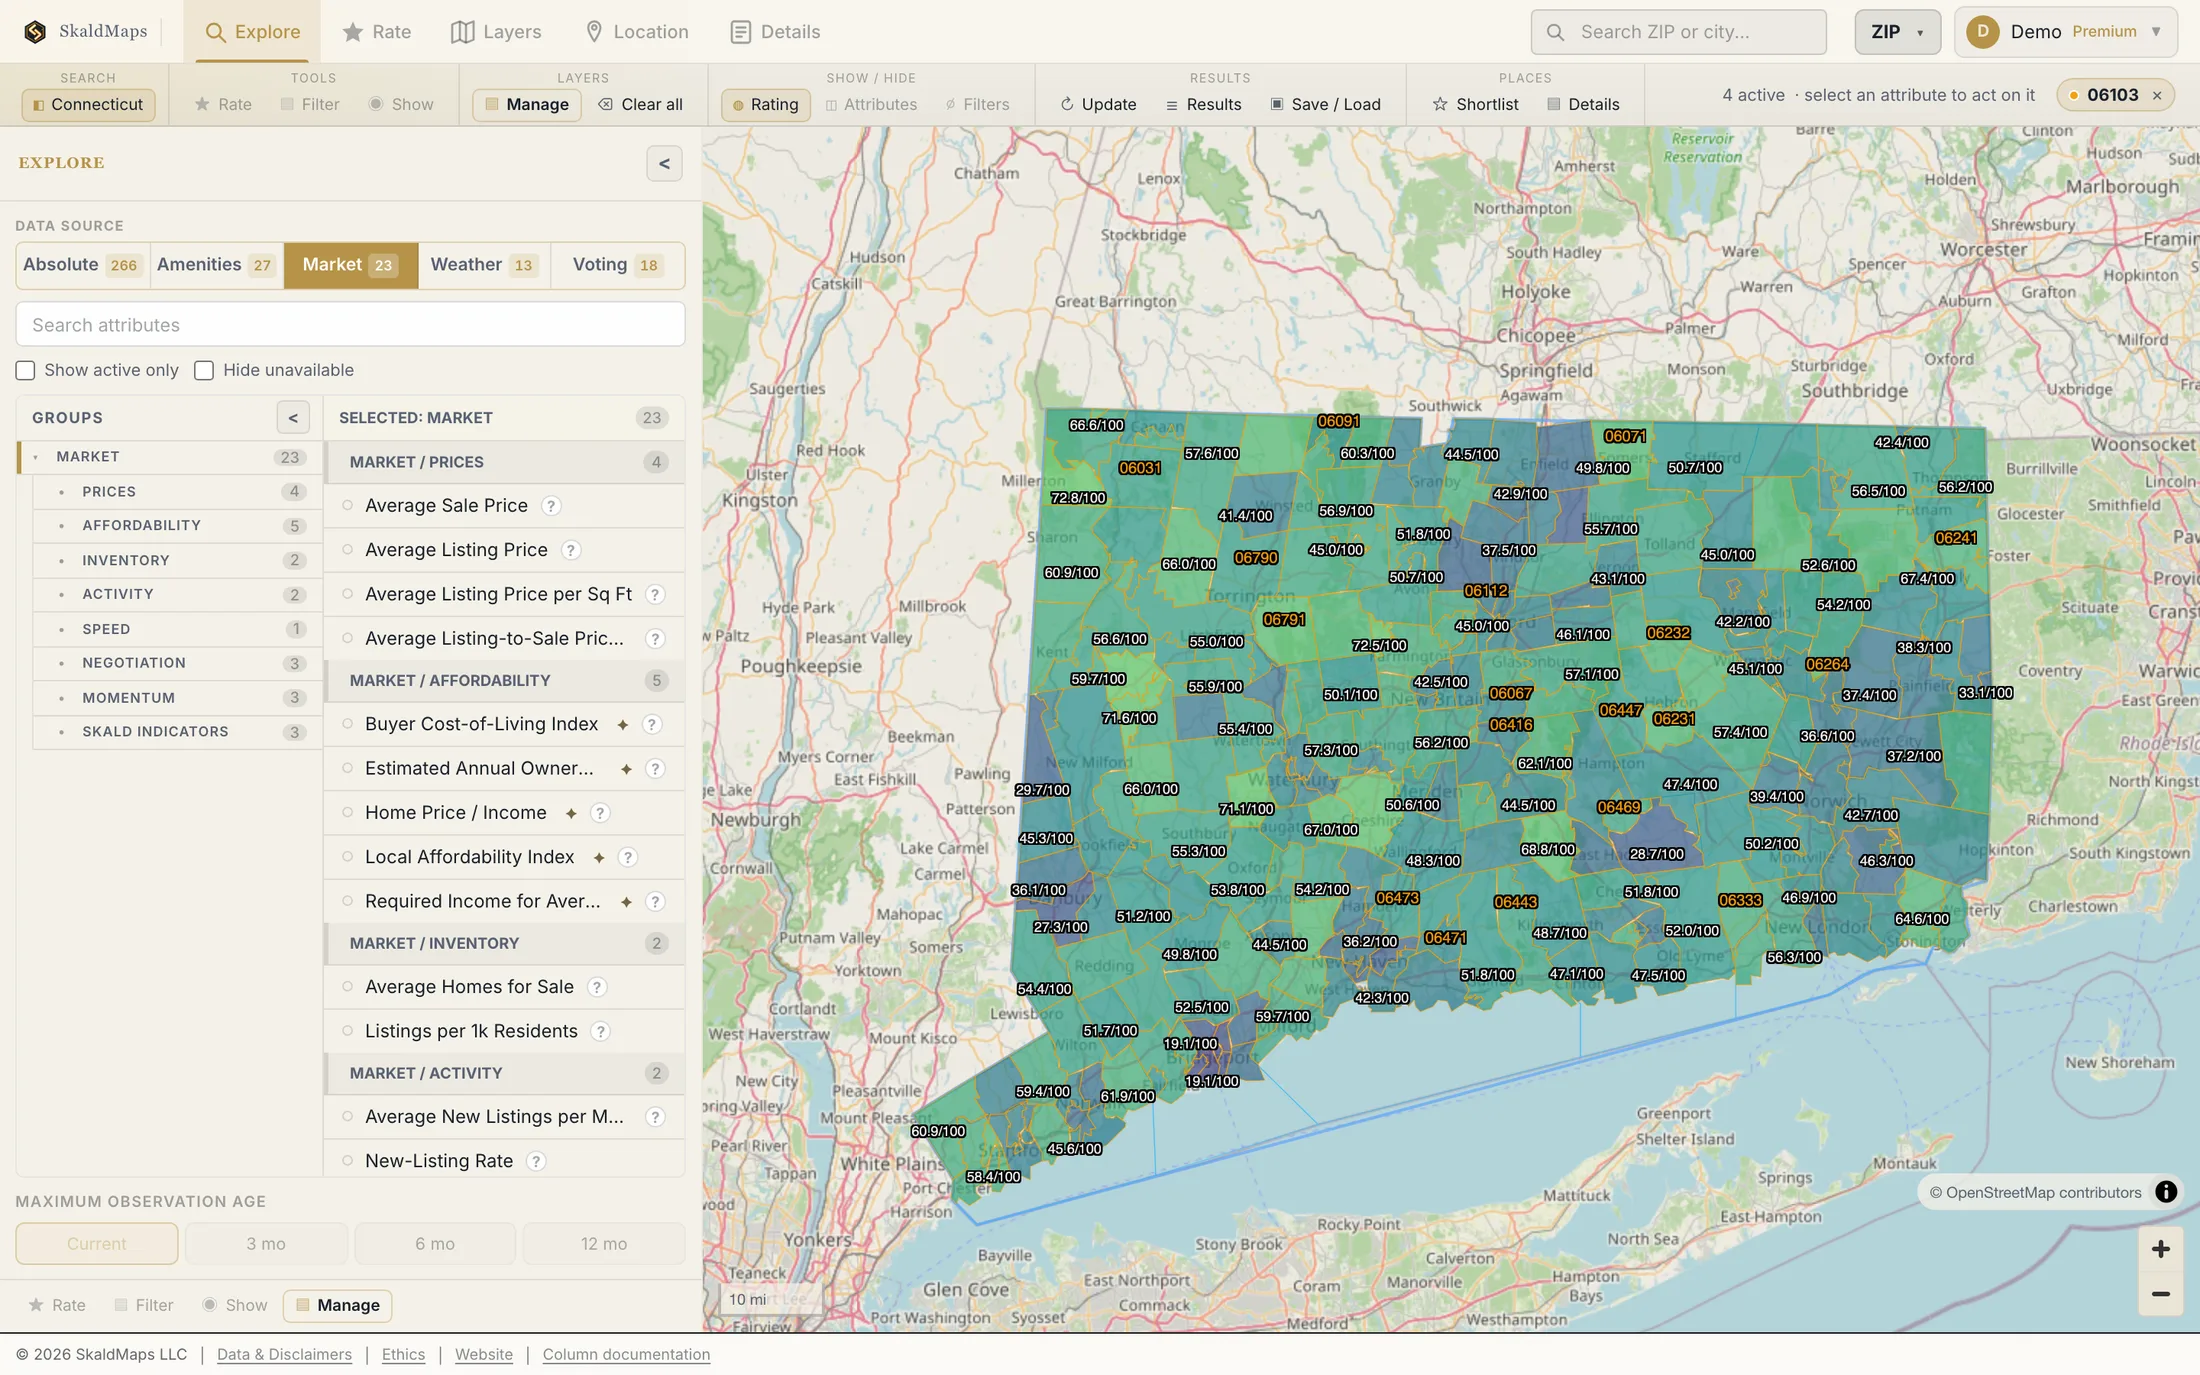Switch to the Layers top tab
Viewport: 2200px width, 1375px height.
pos(496,32)
